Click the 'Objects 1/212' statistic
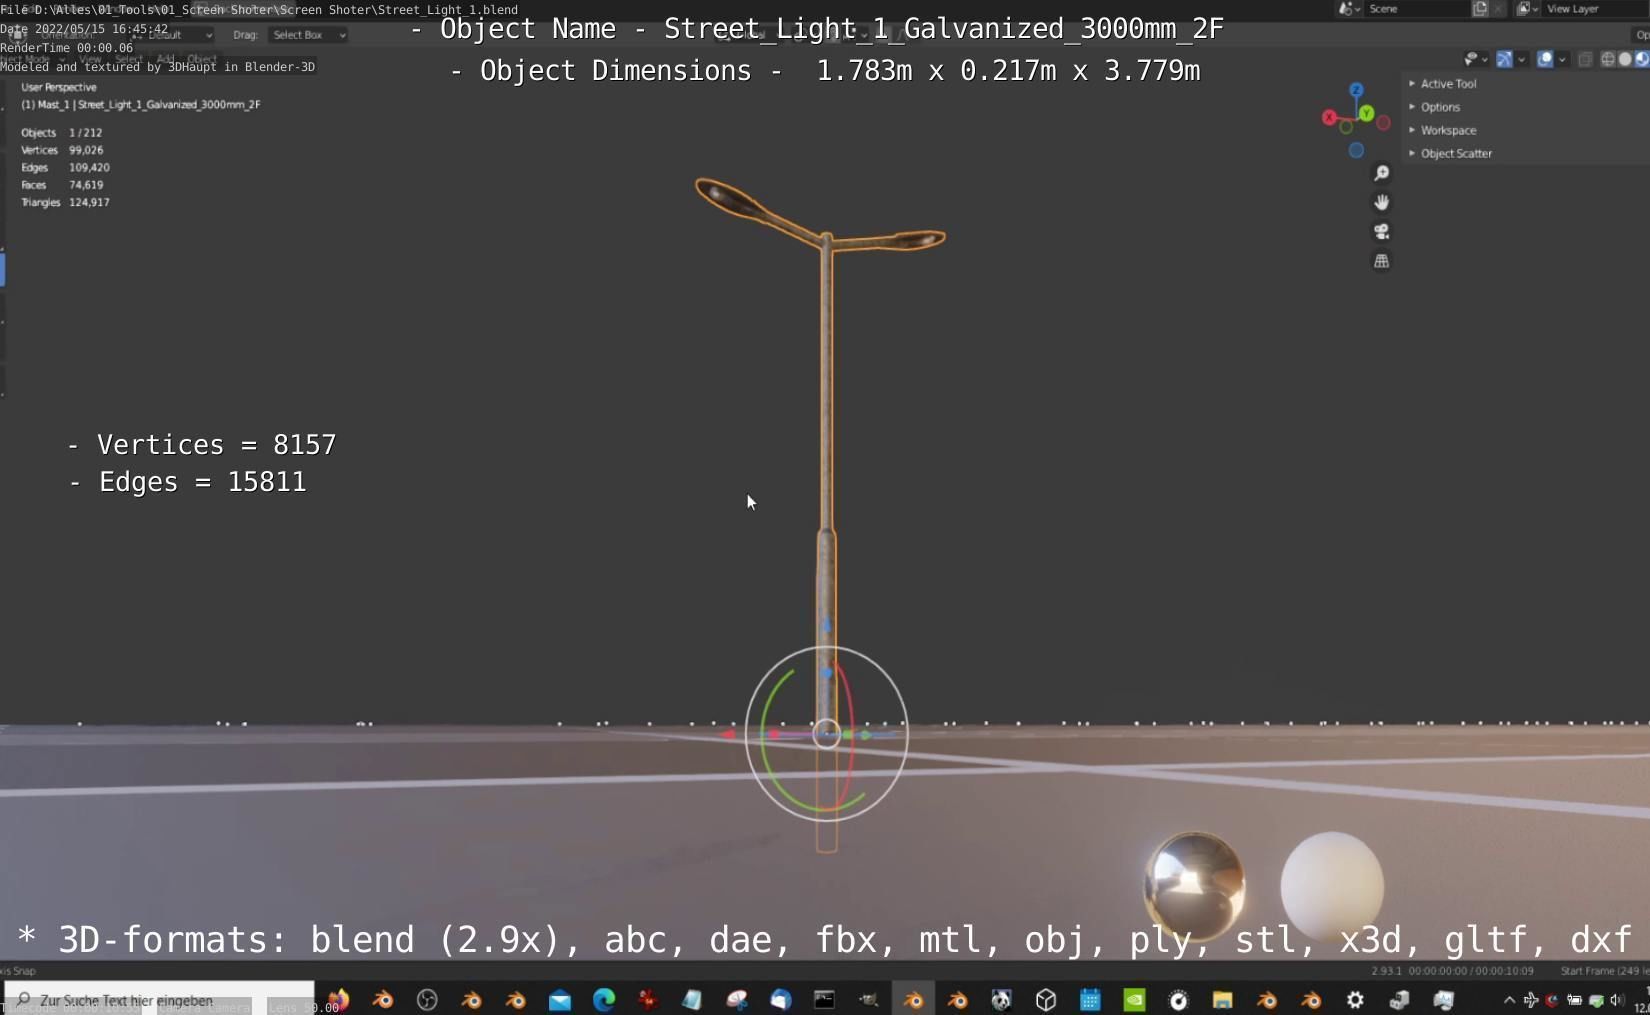 (x=61, y=133)
